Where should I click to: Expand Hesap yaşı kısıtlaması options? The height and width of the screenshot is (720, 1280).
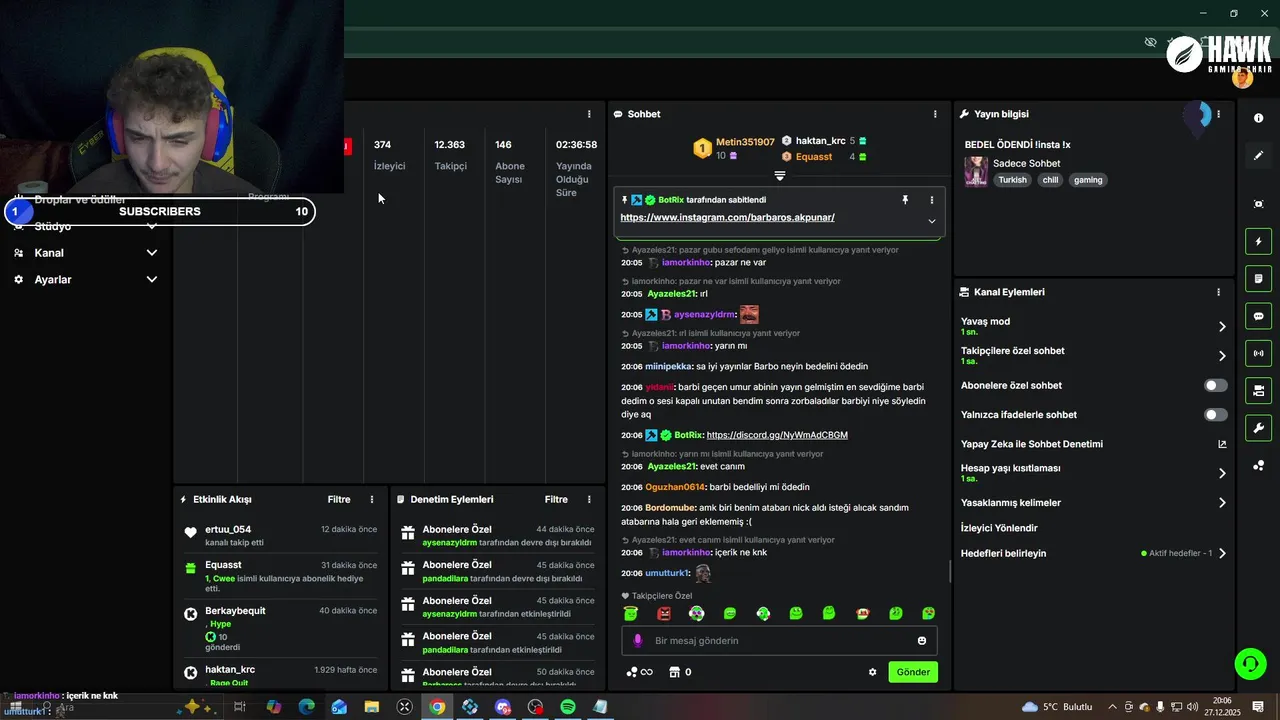(1222, 473)
